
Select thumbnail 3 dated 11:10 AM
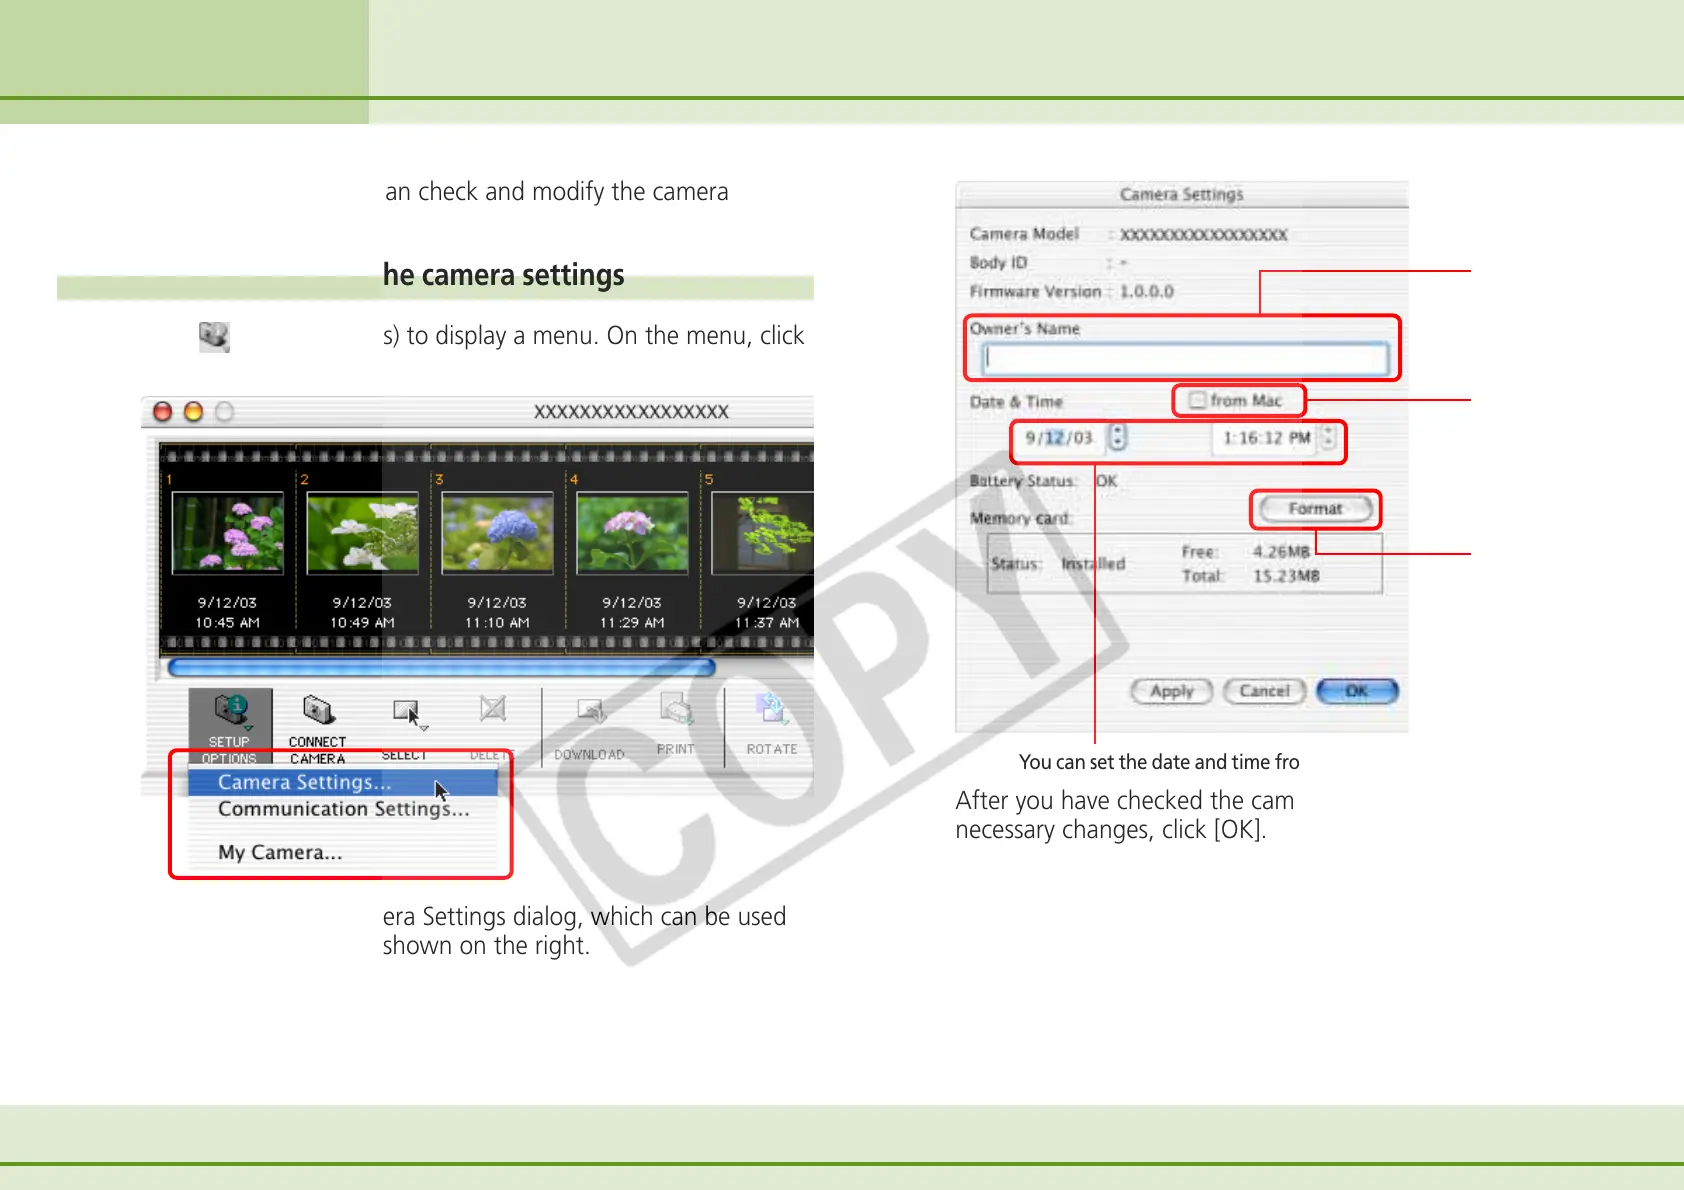tap(498, 534)
